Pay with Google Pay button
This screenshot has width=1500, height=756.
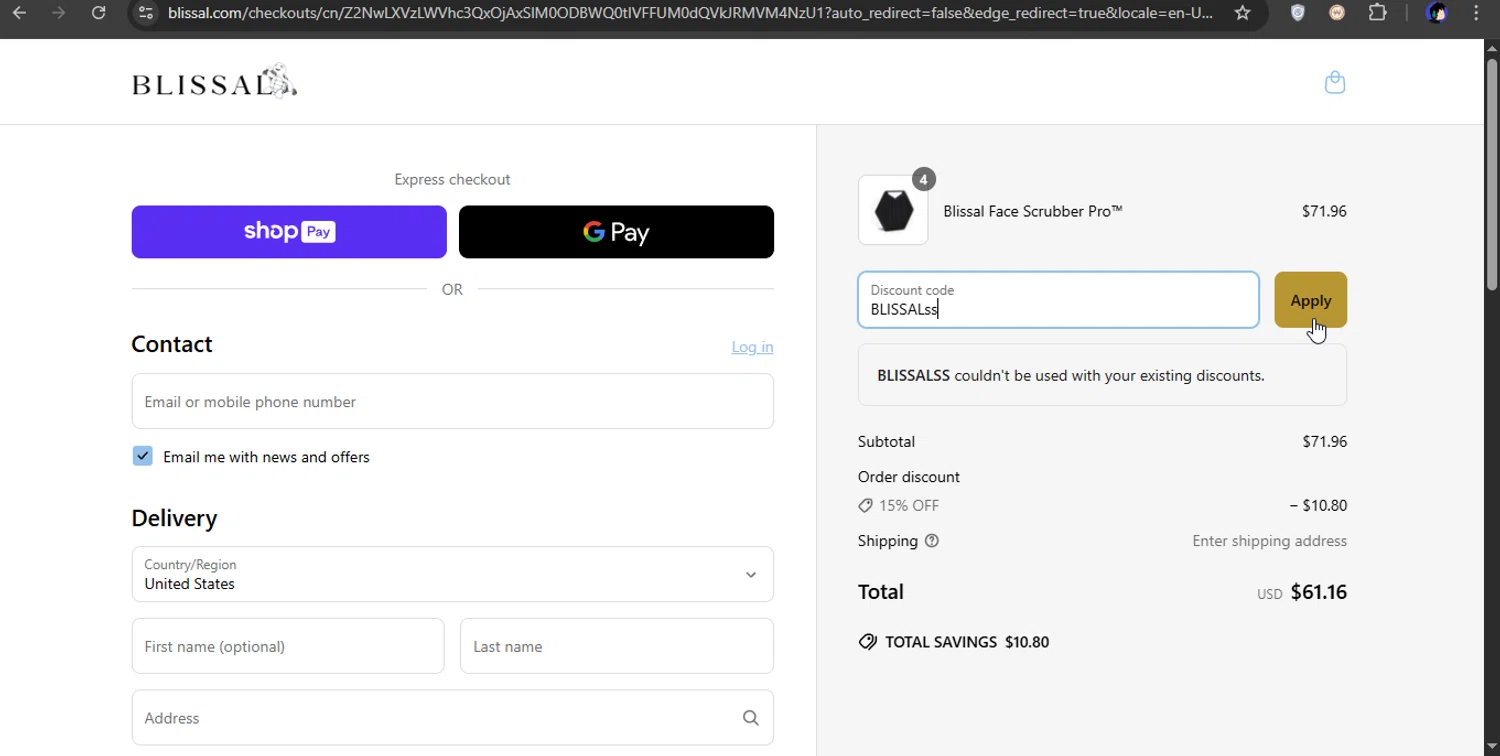(616, 232)
